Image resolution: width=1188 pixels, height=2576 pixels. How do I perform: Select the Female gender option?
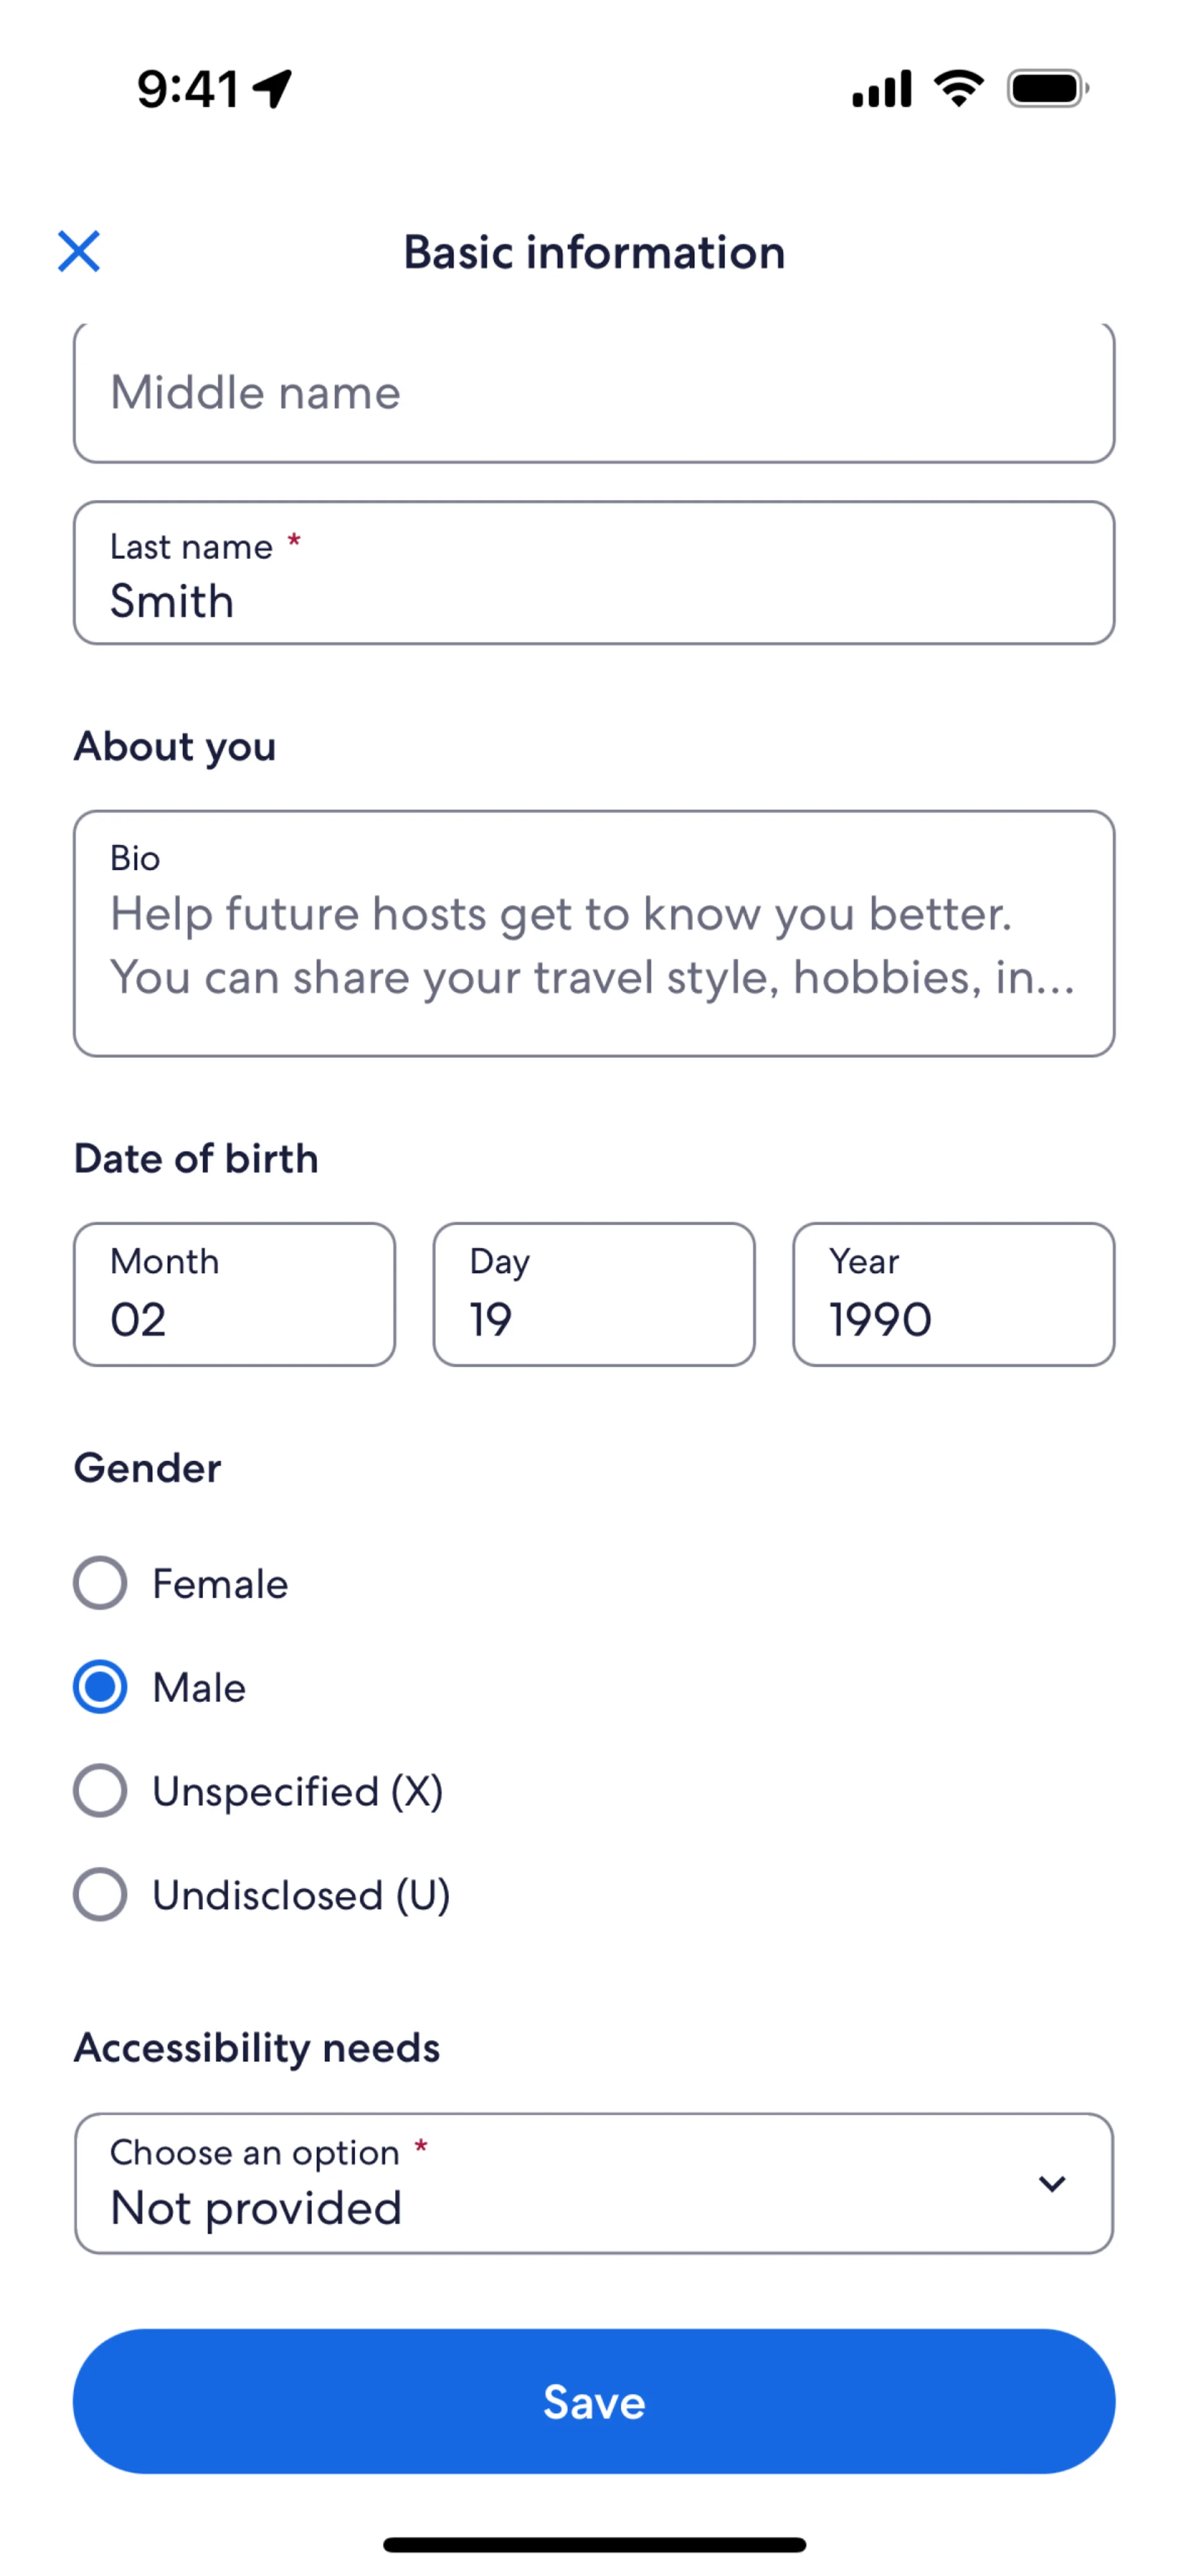click(x=100, y=1583)
